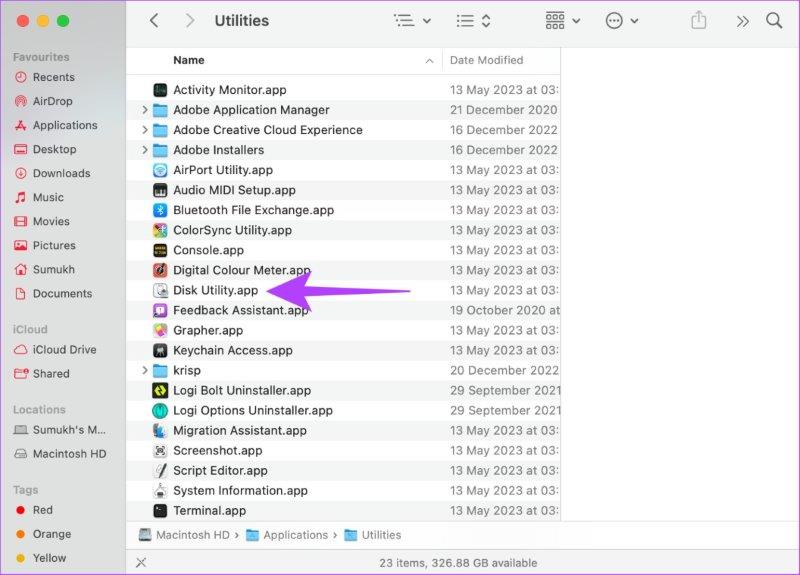800x575 pixels.
Task: Open the indented list view options dropdown
Action: point(413,21)
